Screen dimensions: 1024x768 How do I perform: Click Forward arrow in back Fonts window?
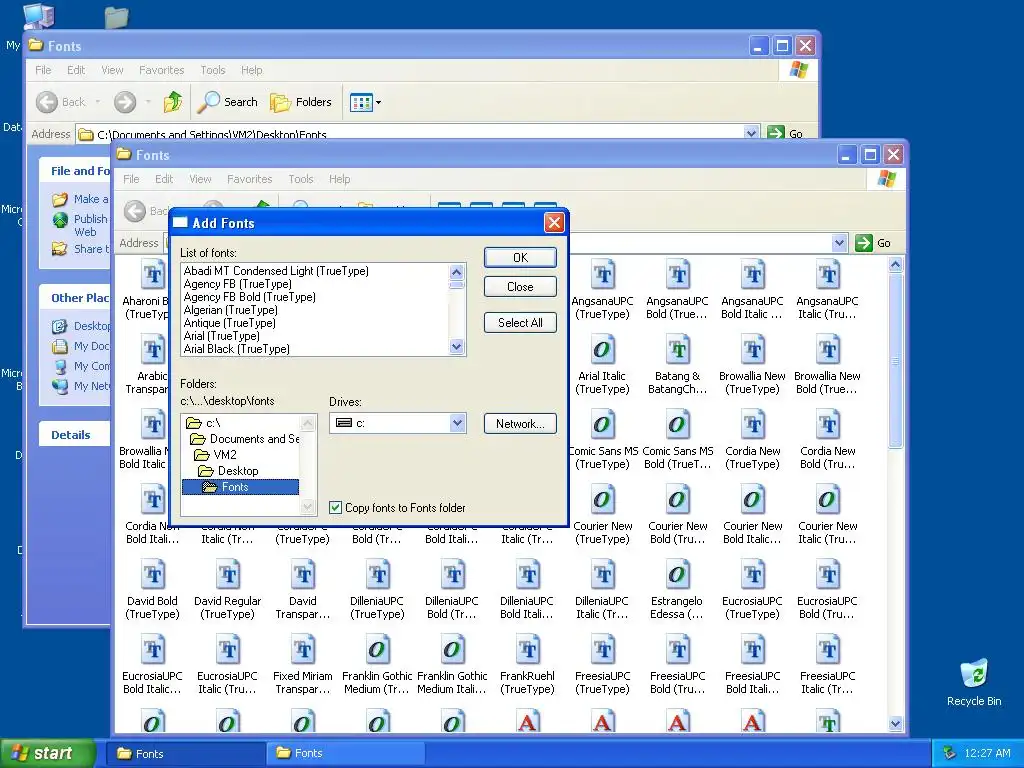click(x=125, y=102)
